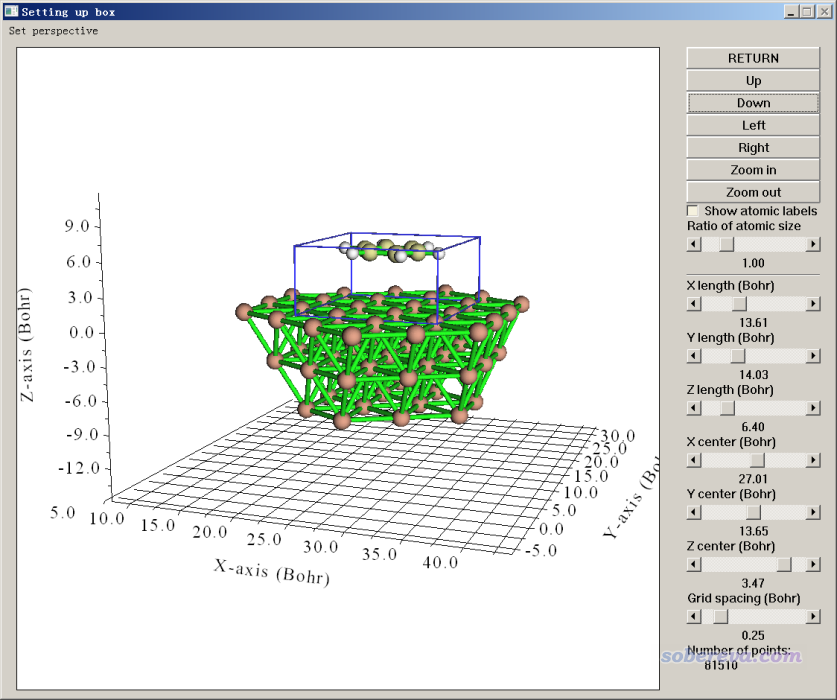Click the Y center slider thumb
The height and width of the screenshot is (700, 837).
[x=753, y=512]
